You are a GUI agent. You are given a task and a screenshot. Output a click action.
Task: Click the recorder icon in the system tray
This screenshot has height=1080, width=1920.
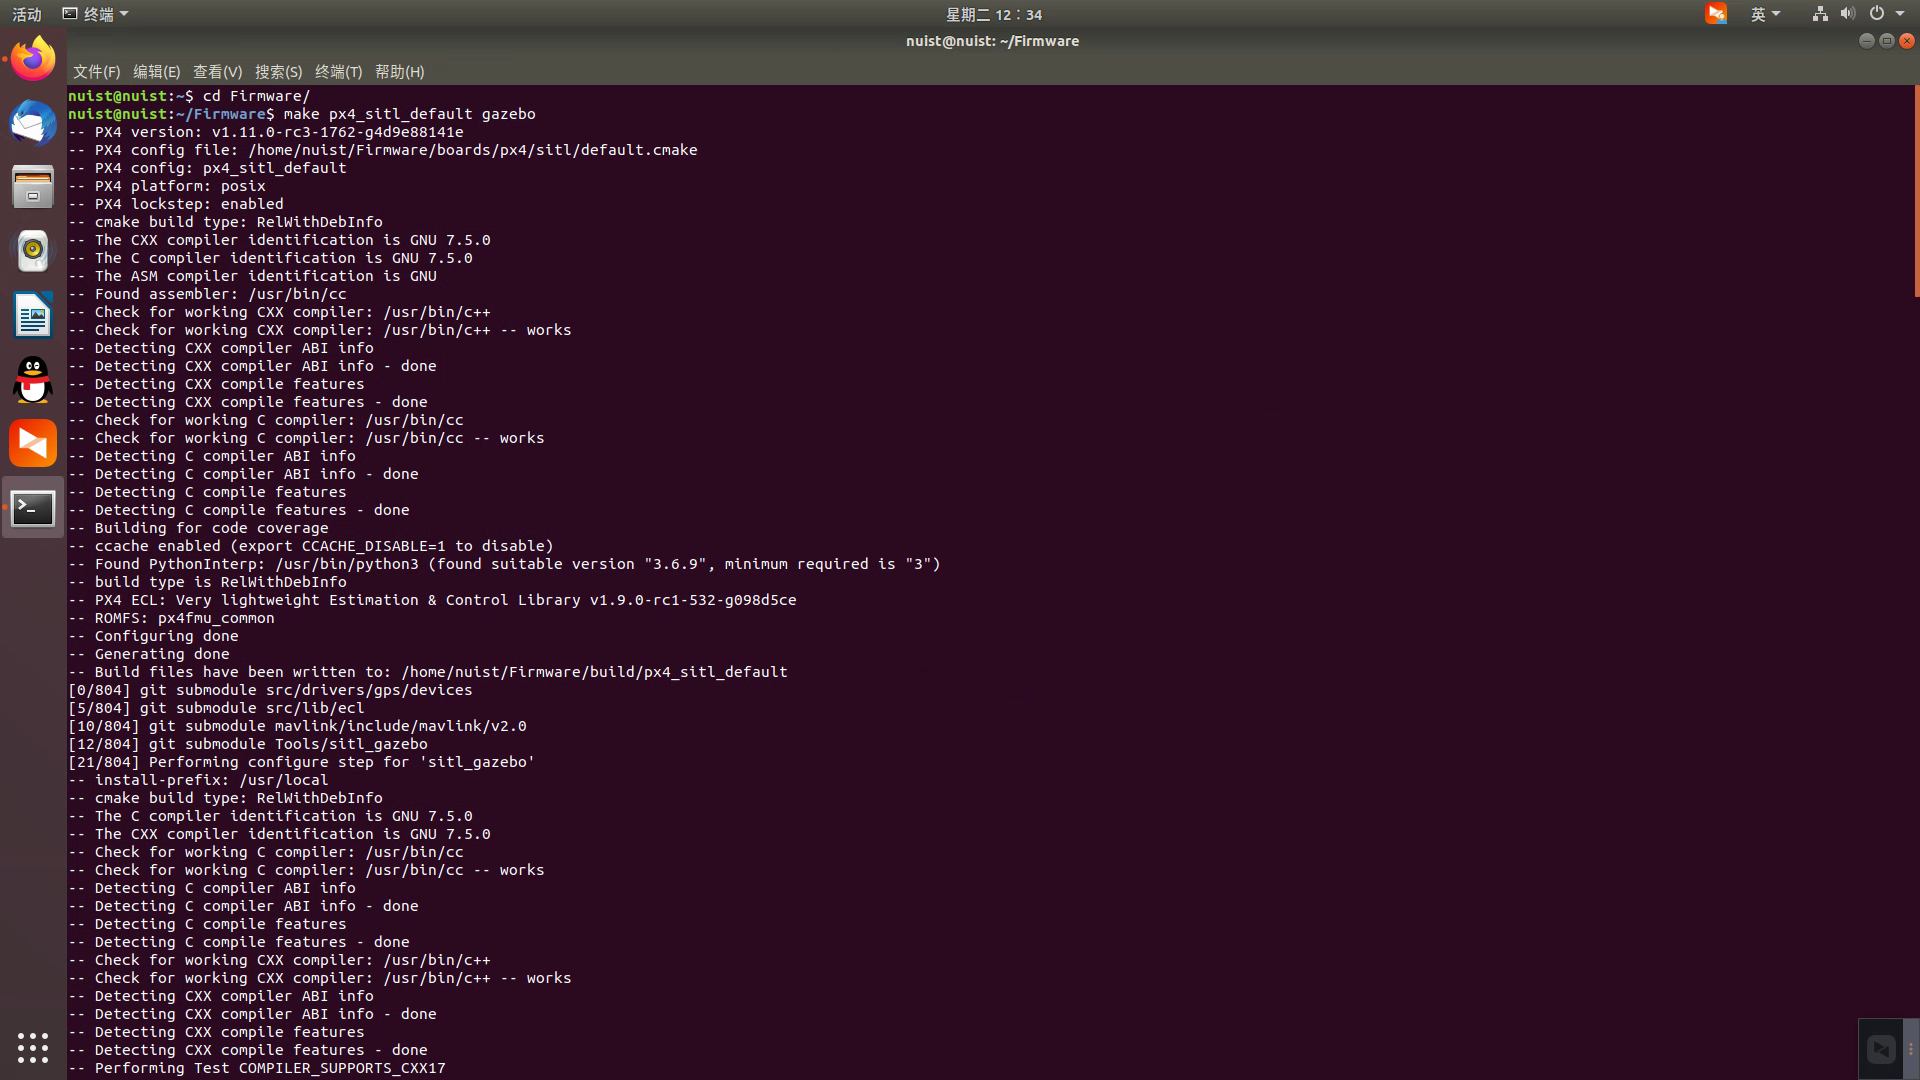click(1717, 14)
